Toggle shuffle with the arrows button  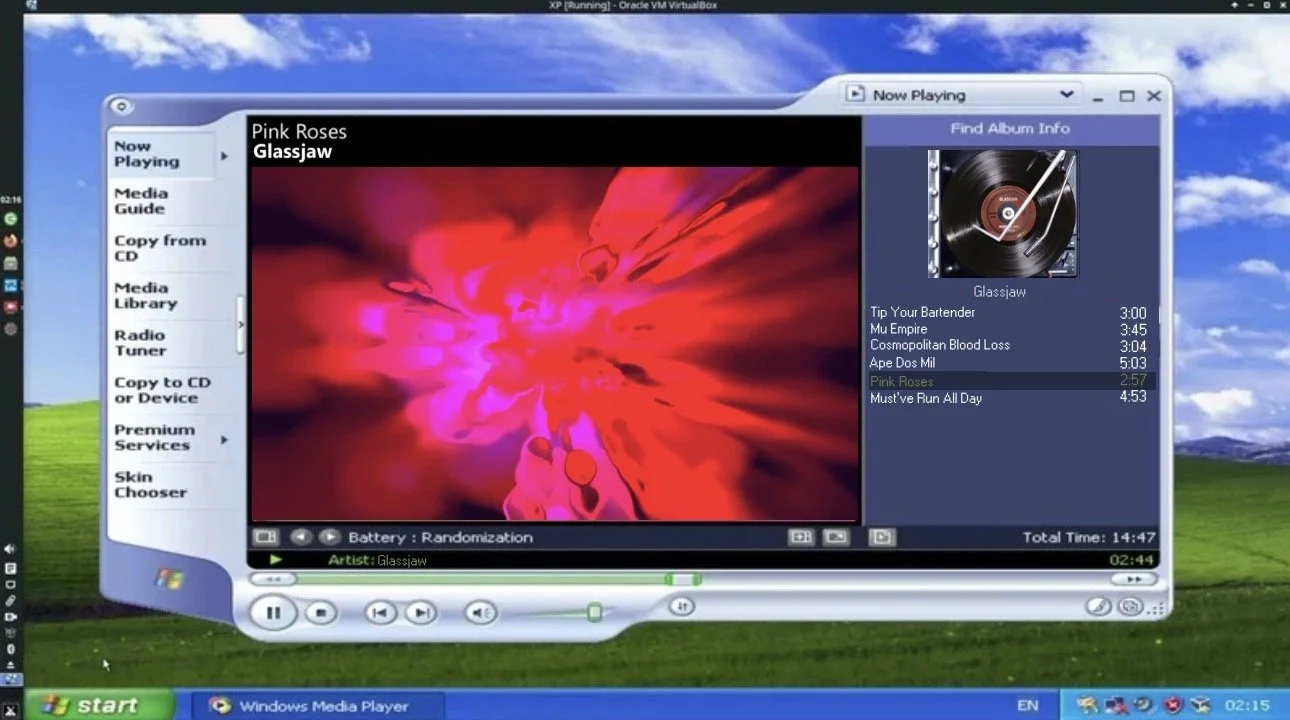682,605
